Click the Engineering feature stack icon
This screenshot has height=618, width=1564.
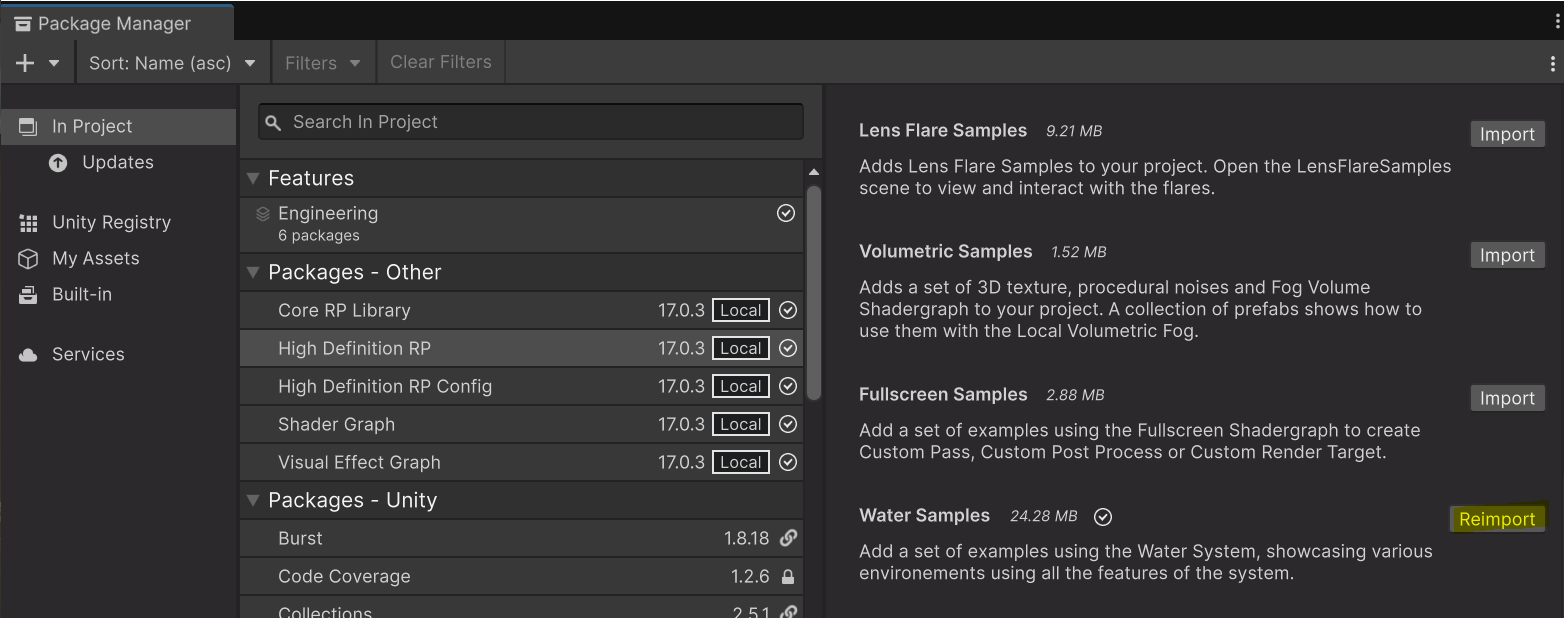262,213
